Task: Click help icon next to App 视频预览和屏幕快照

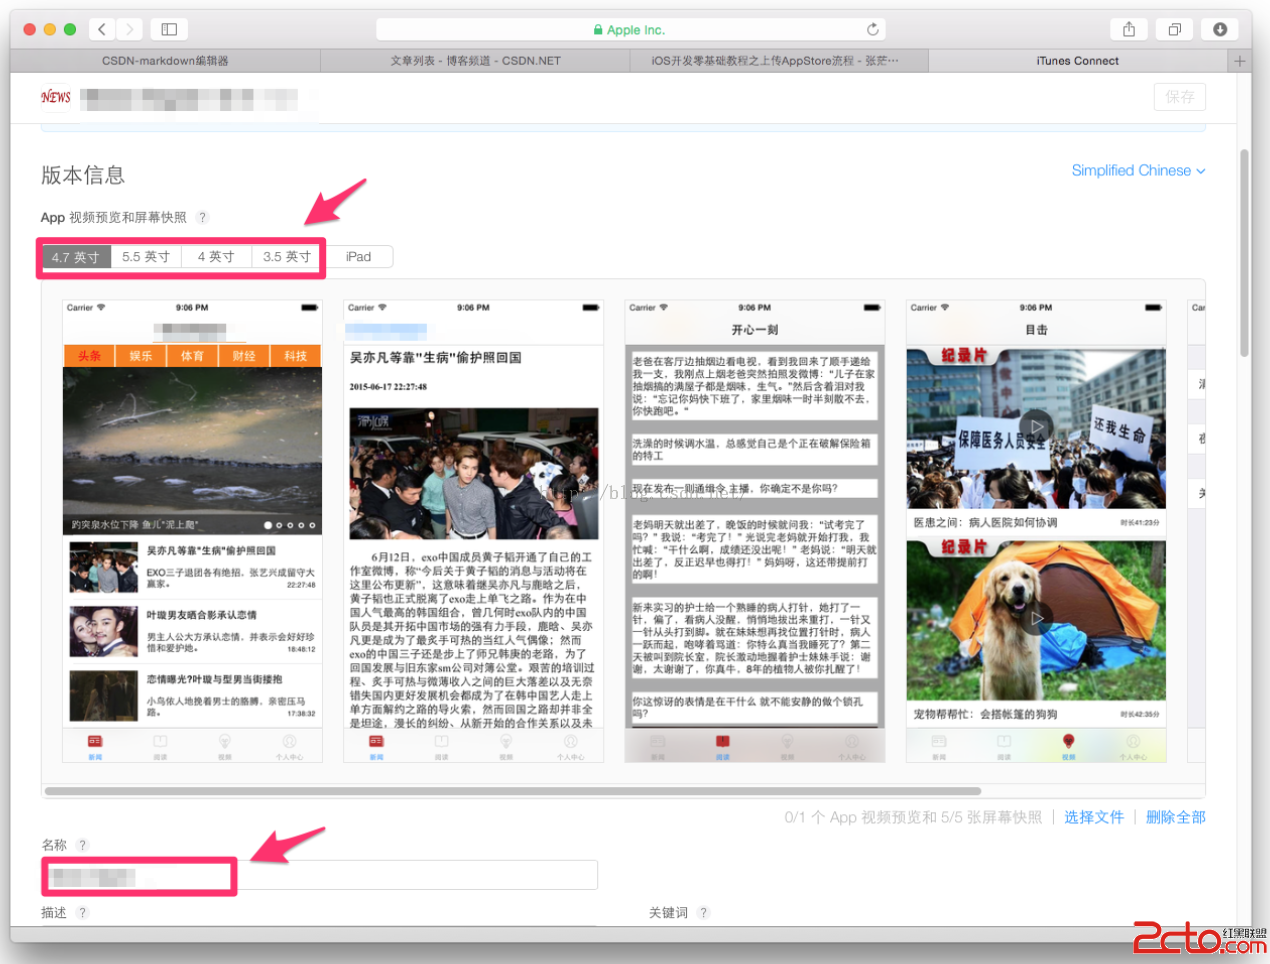Action: [x=203, y=217]
